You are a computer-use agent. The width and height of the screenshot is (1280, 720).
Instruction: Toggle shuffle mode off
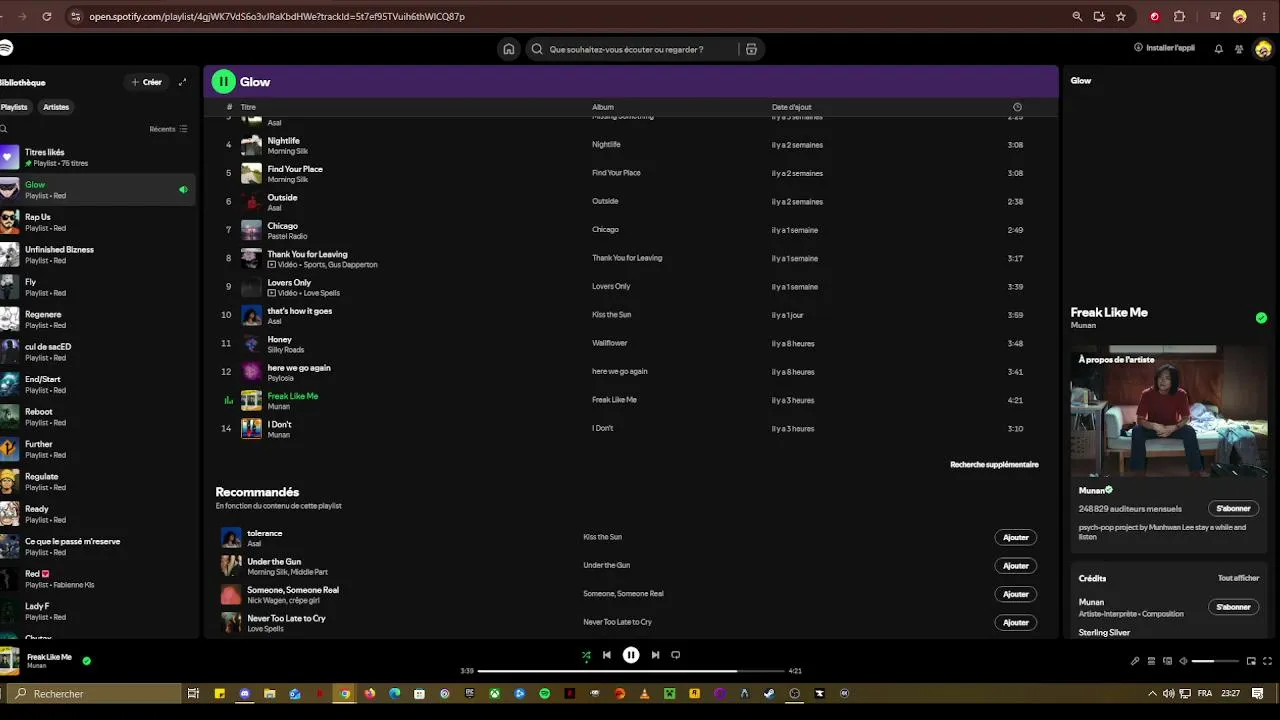(586, 655)
